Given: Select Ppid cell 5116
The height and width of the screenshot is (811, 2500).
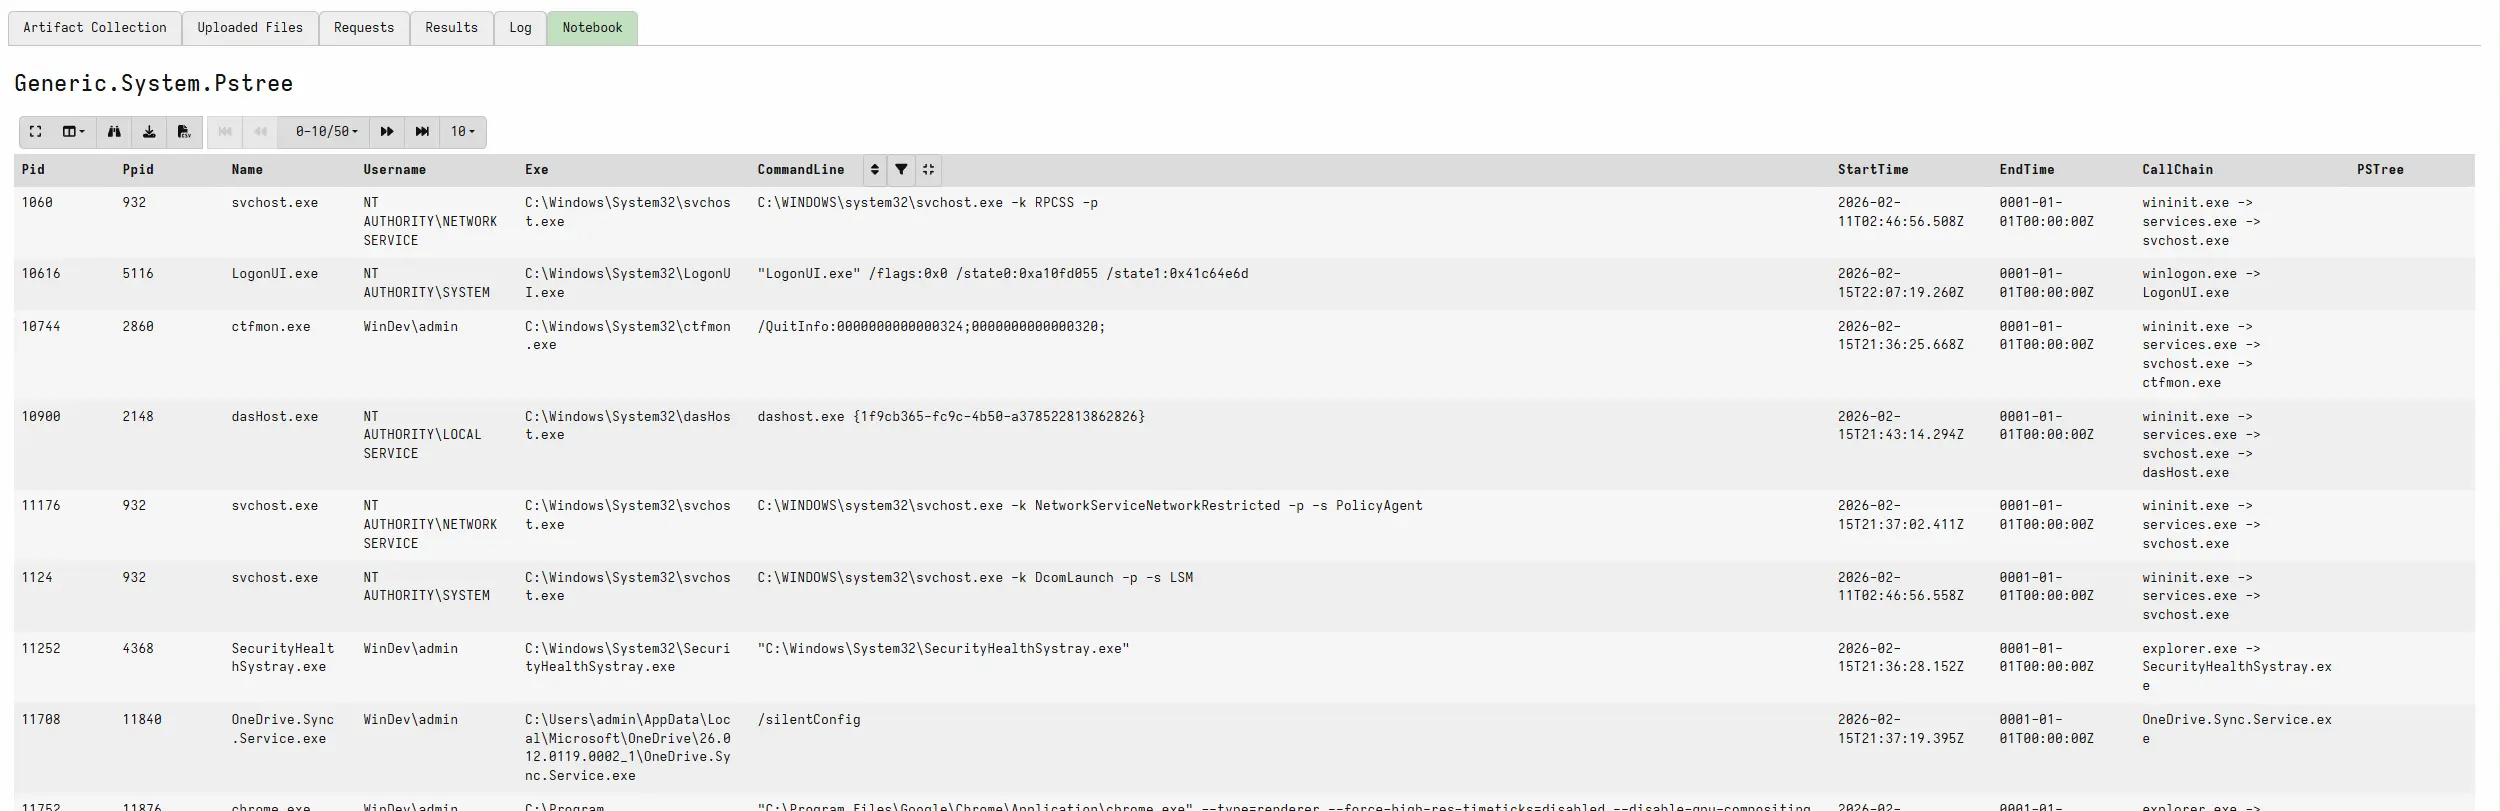Looking at the screenshot, I should [138, 274].
